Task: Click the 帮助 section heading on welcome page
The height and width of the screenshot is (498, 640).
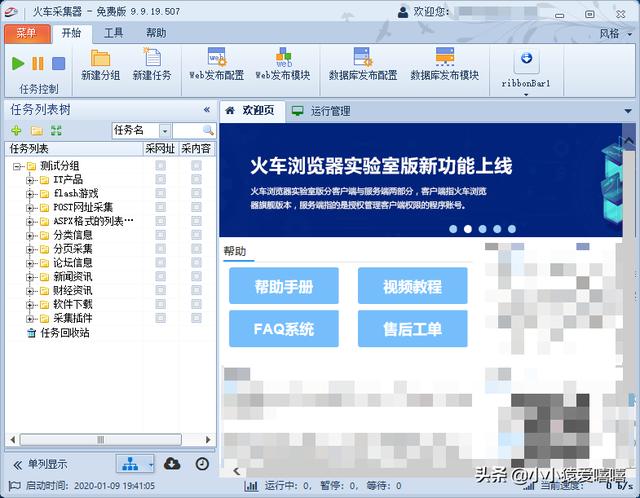Action: (235, 251)
